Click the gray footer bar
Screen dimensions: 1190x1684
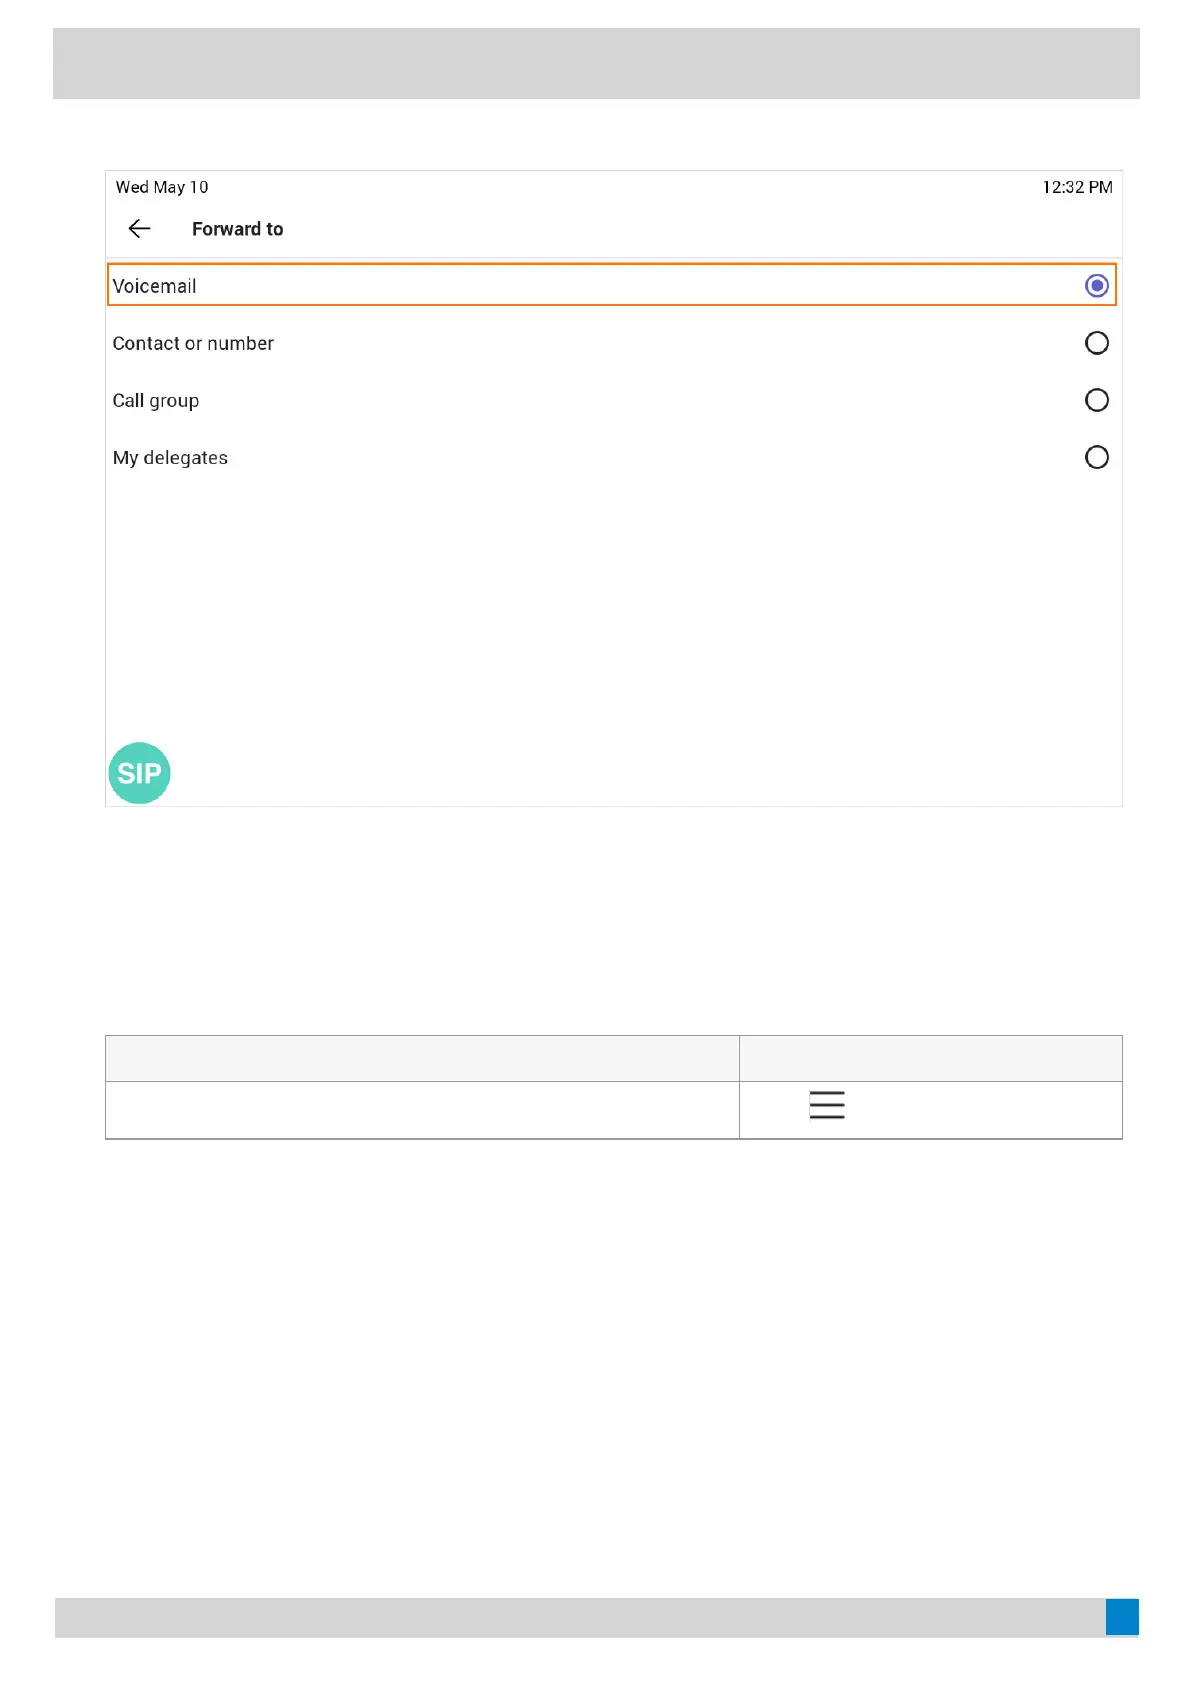[x=580, y=1616]
